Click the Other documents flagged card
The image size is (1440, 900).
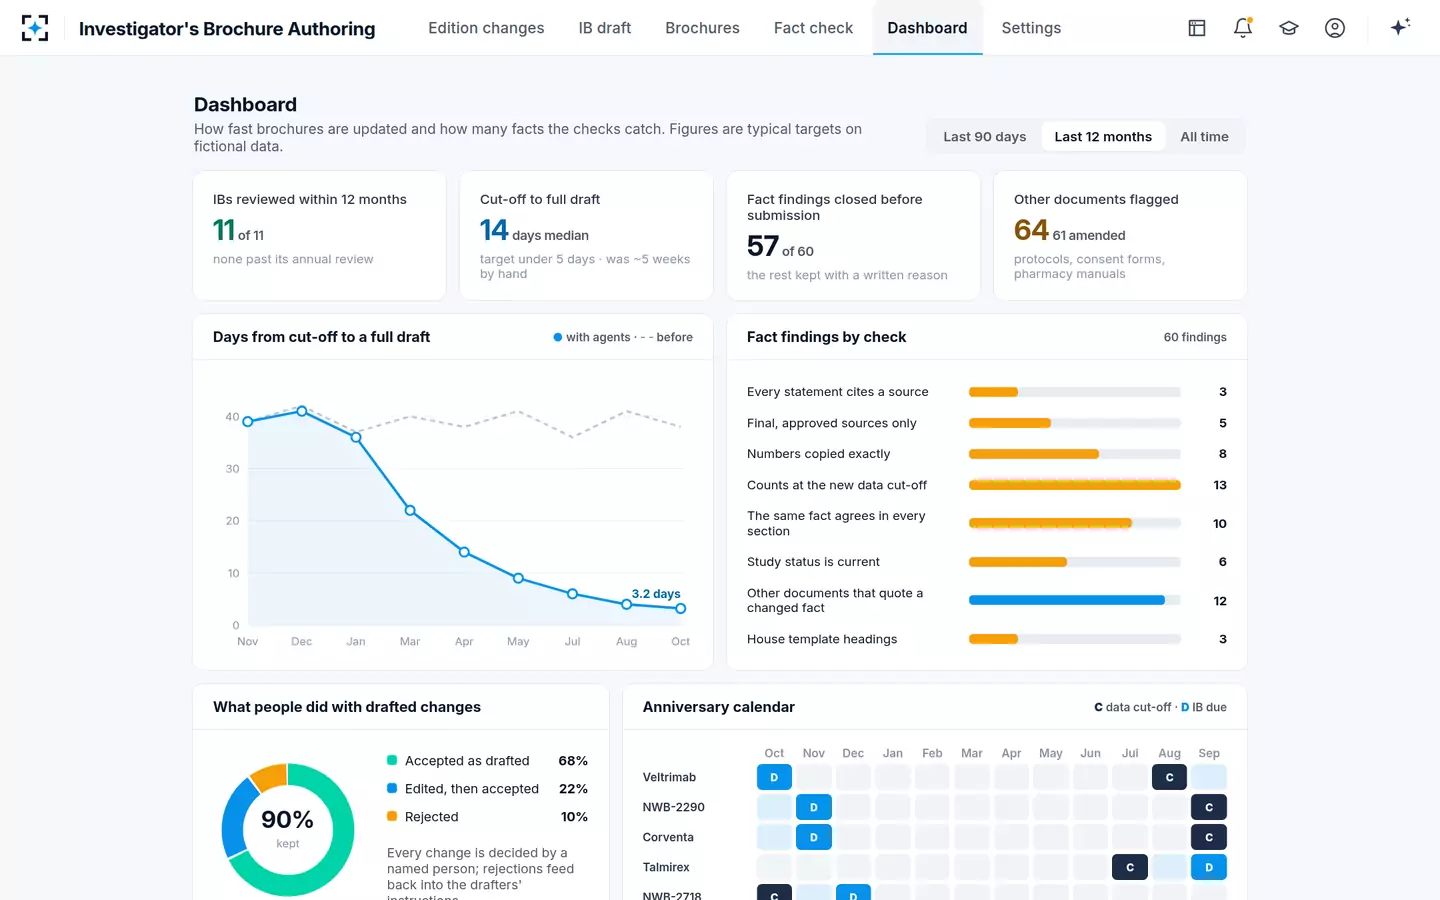tap(1120, 236)
